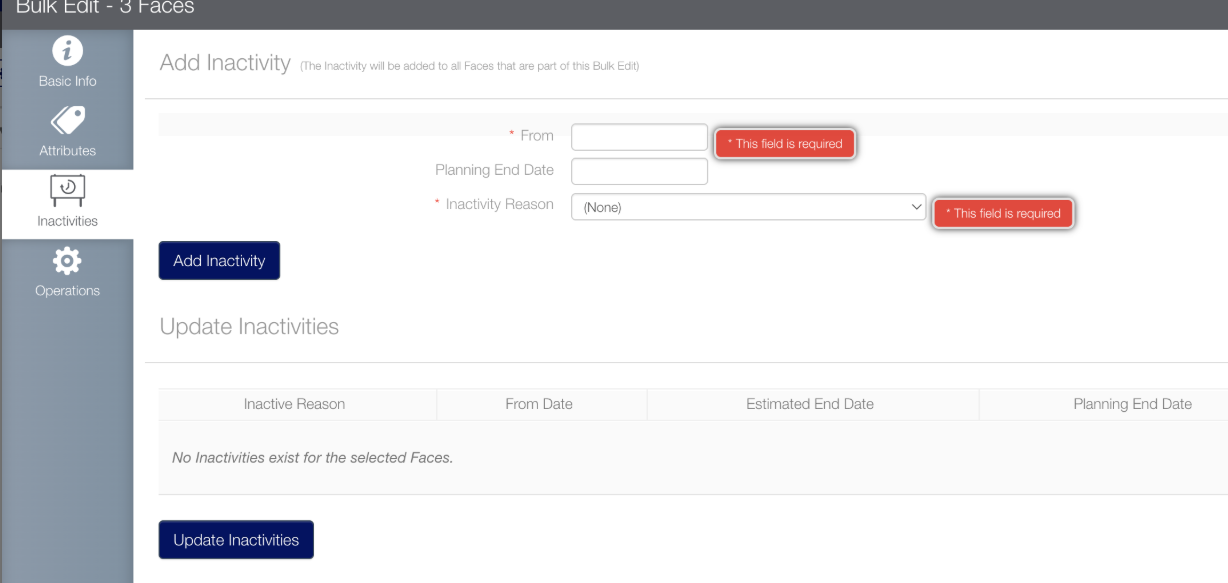Click the From Date column header

pos(539,404)
